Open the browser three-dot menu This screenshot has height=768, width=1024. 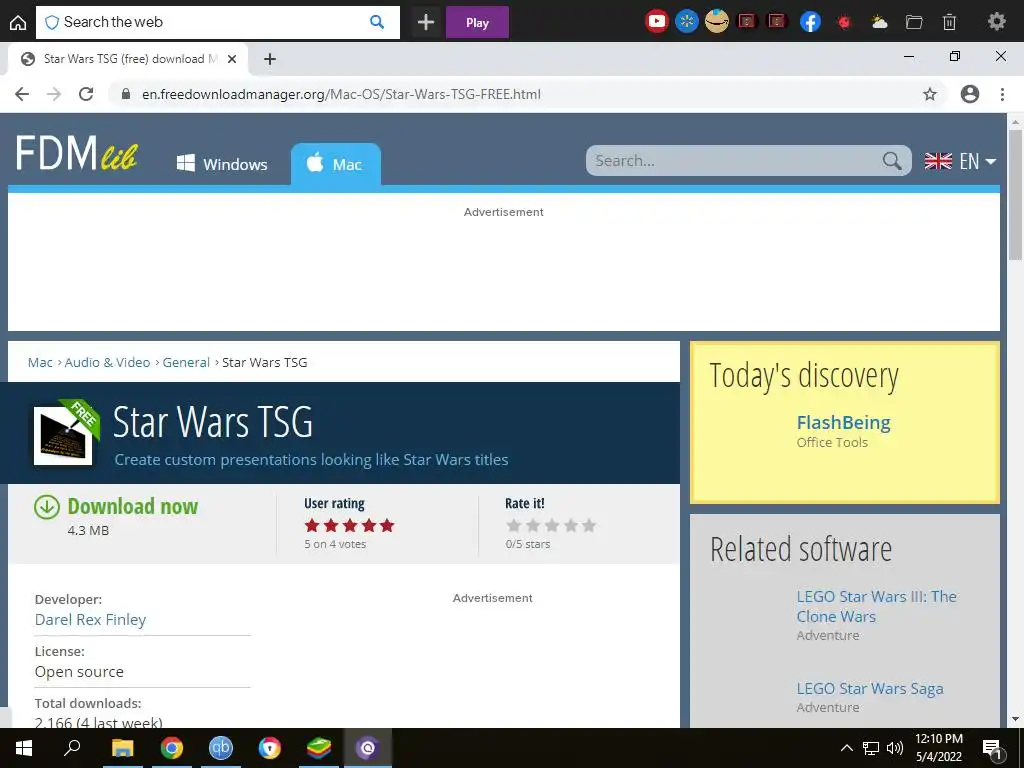click(1002, 94)
